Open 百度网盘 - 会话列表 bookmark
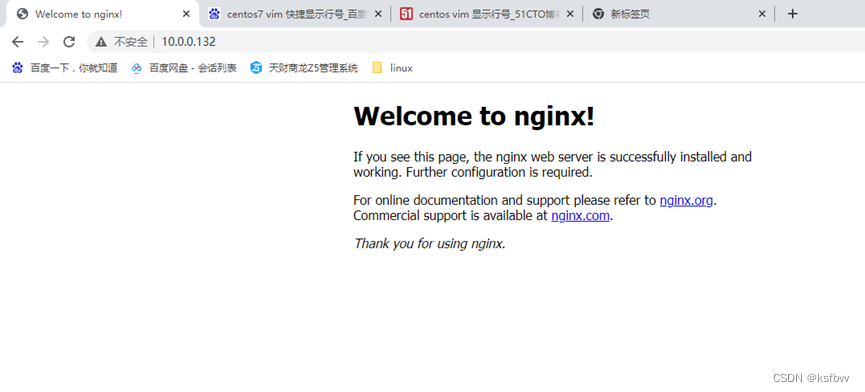 (184, 68)
